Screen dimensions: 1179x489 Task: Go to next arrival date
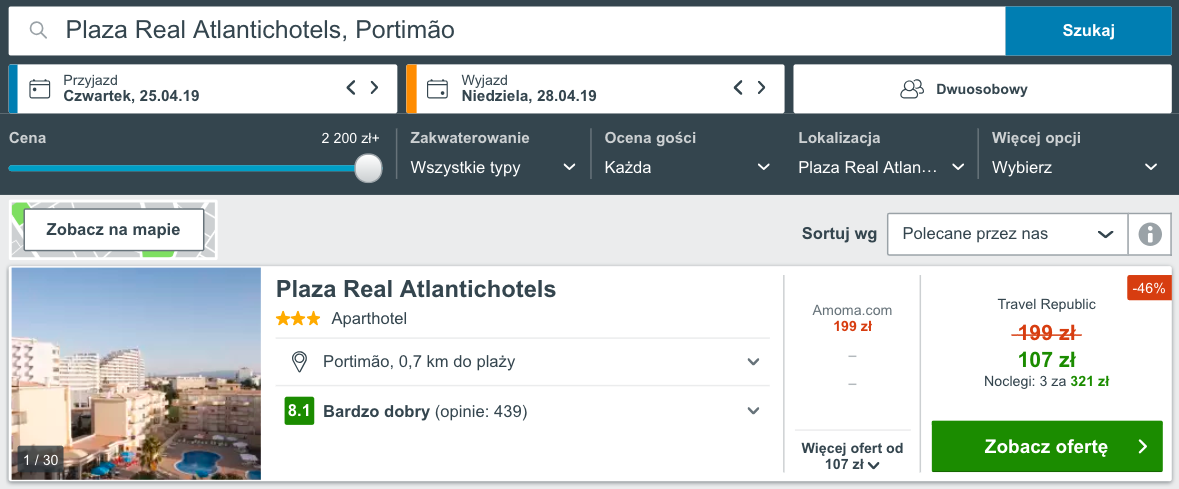[x=375, y=88]
